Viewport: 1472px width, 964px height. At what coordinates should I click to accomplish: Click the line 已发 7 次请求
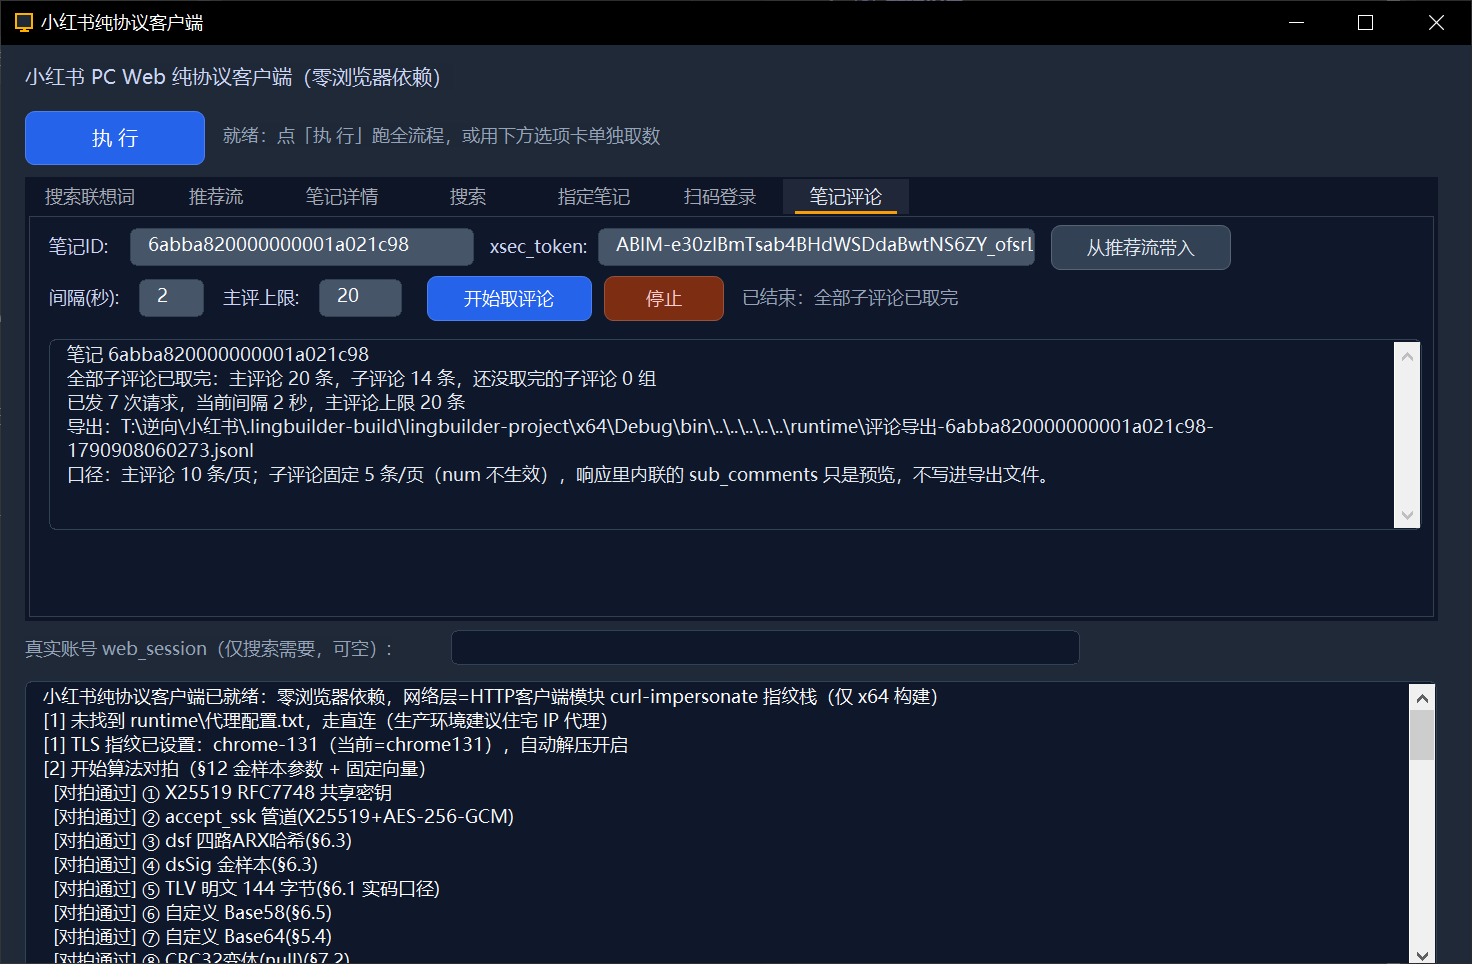point(266,402)
